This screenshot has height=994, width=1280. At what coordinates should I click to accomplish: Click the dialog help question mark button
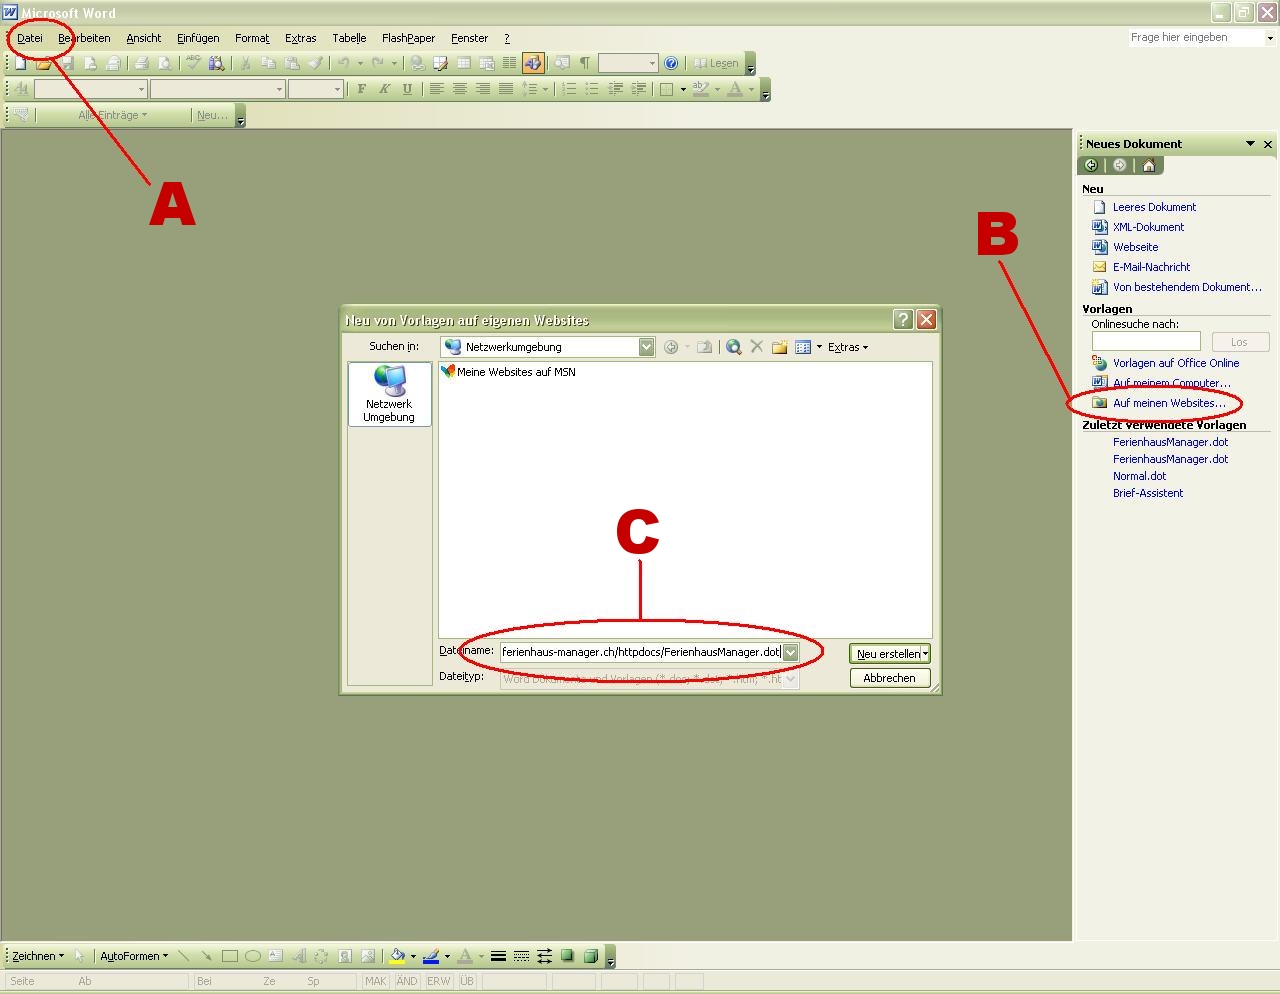point(903,319)
